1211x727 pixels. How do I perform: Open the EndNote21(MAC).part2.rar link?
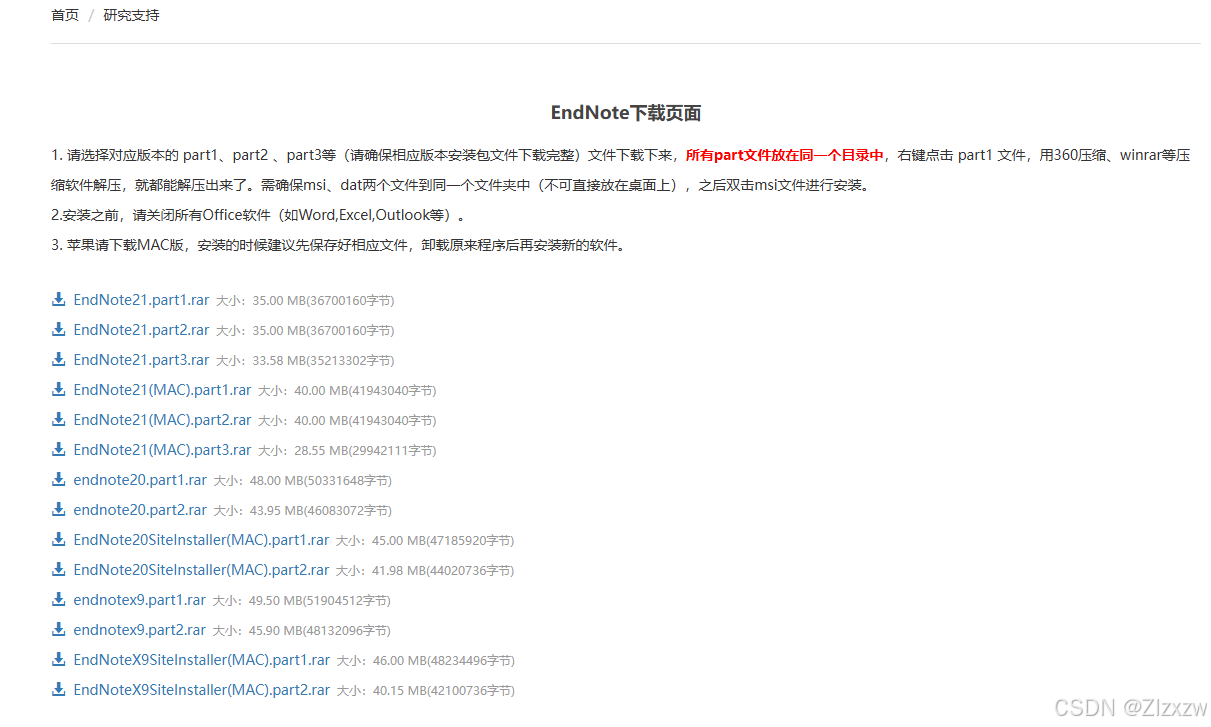[162, 420]
